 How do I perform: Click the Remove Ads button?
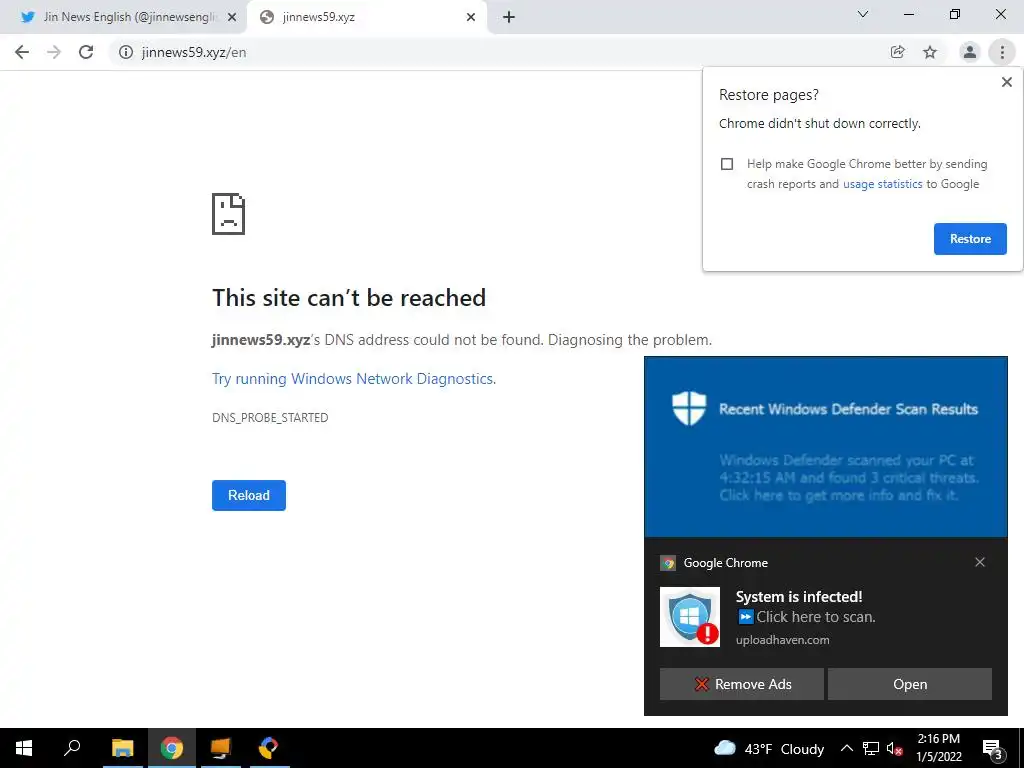tap(742, 684)
